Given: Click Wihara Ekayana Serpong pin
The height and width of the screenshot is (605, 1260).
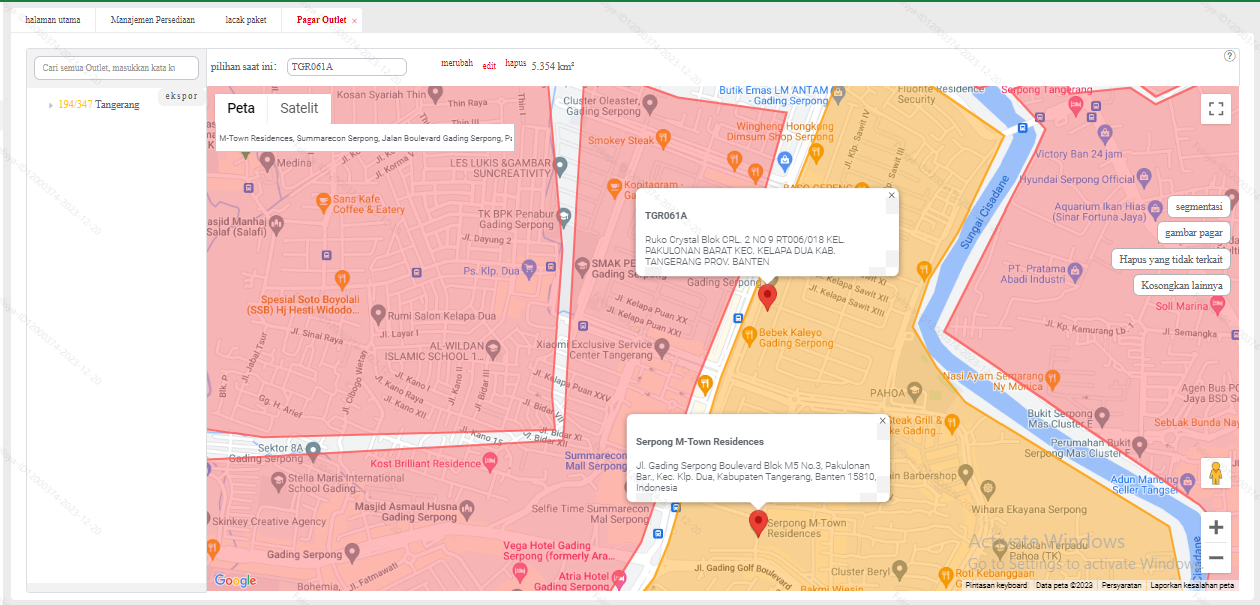Looking at the screenshot, I should click(x=988, y=490).
